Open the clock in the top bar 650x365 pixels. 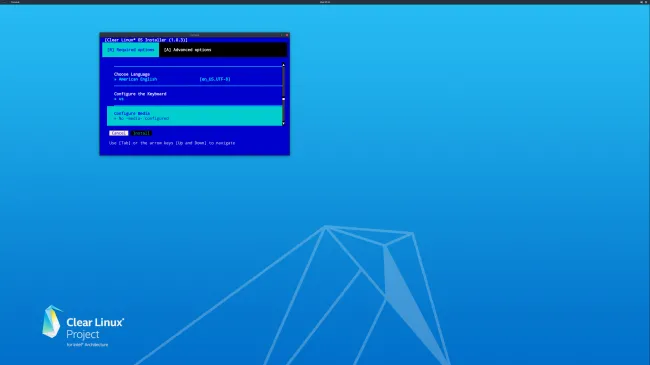tap(325, 2)
